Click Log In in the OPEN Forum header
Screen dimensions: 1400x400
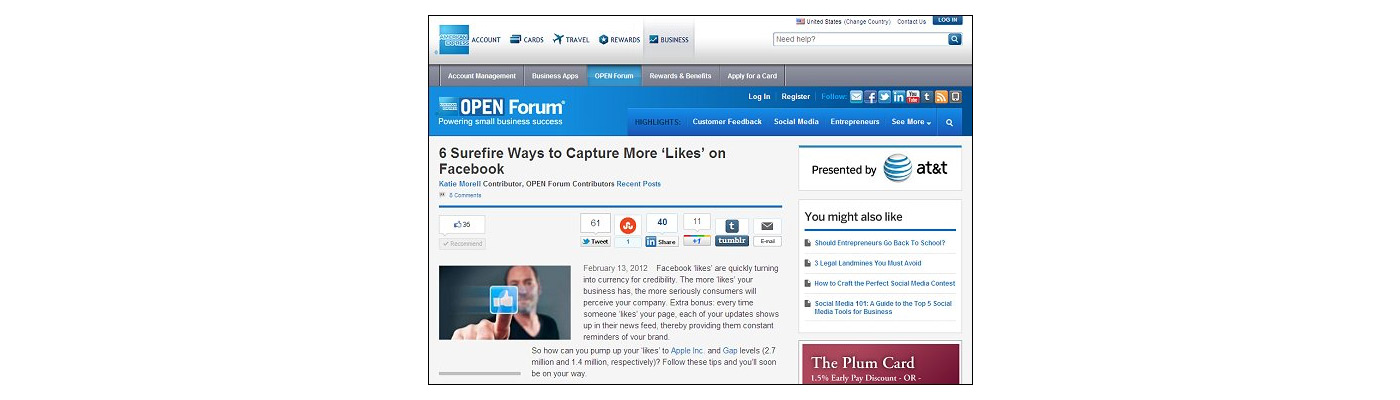759,97
